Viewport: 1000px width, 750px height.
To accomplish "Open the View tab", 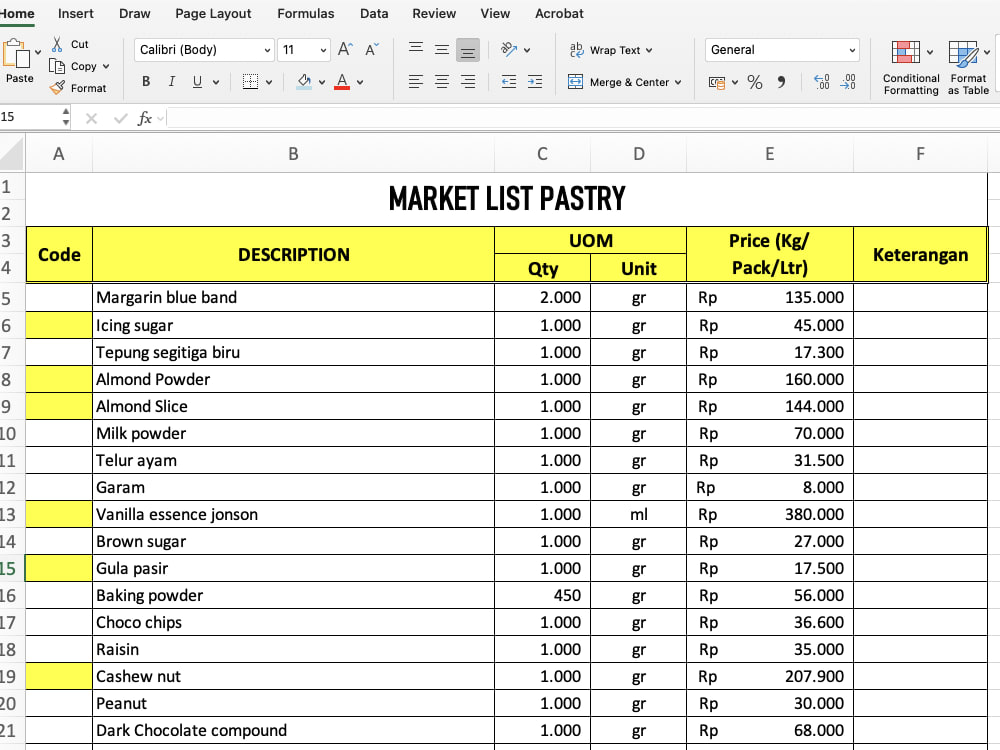I will [x=495, y=13].
